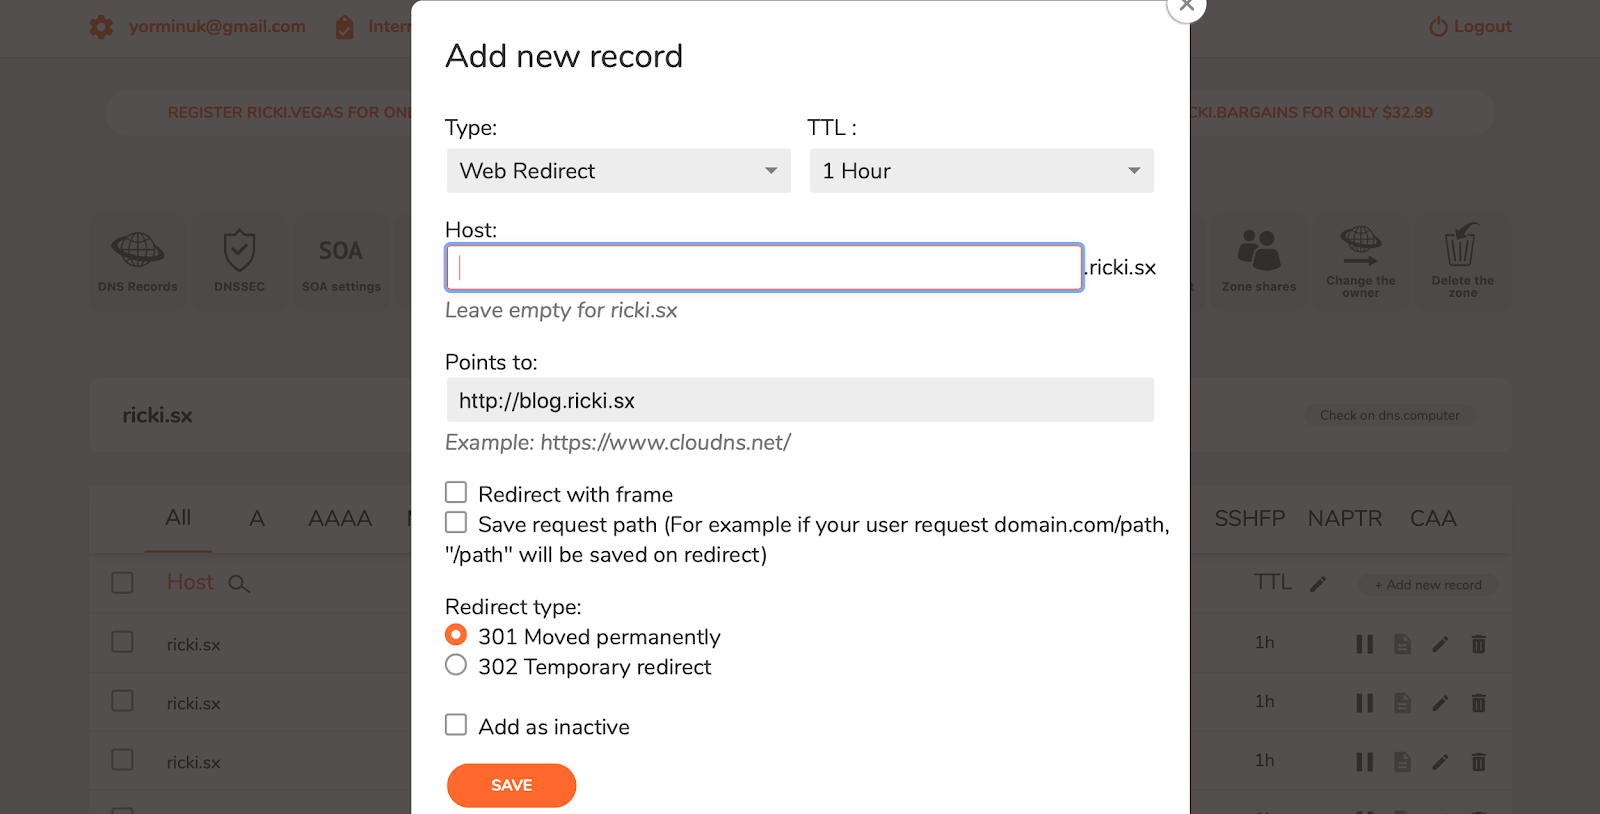Edit the third ricki.sx record
Screen dimensions: 1600x814
coord(1440,762)
